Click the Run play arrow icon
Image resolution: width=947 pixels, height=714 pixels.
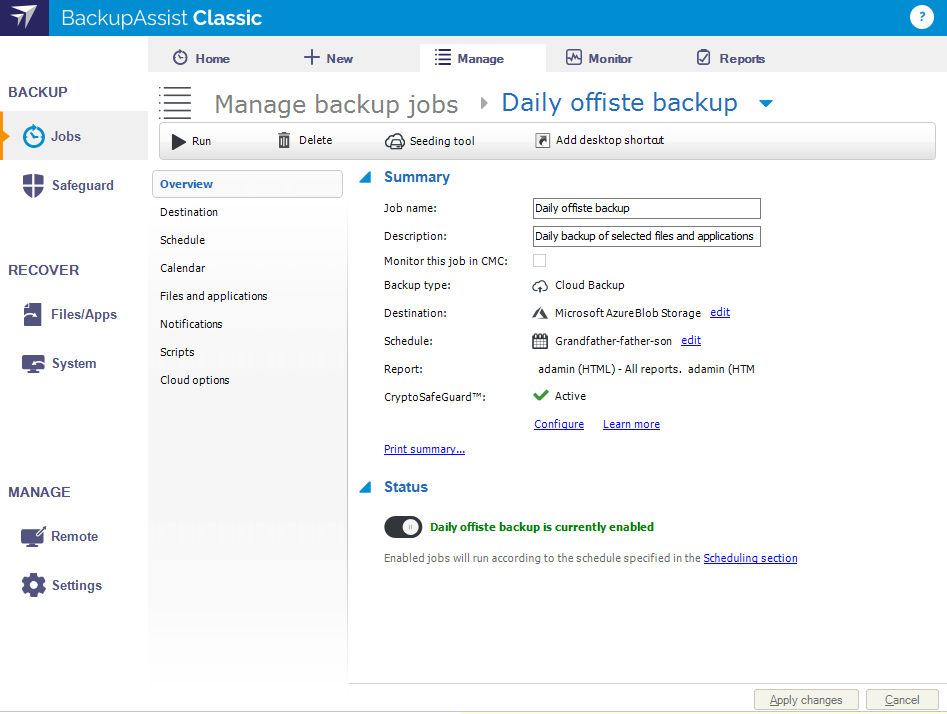(179, 141)
